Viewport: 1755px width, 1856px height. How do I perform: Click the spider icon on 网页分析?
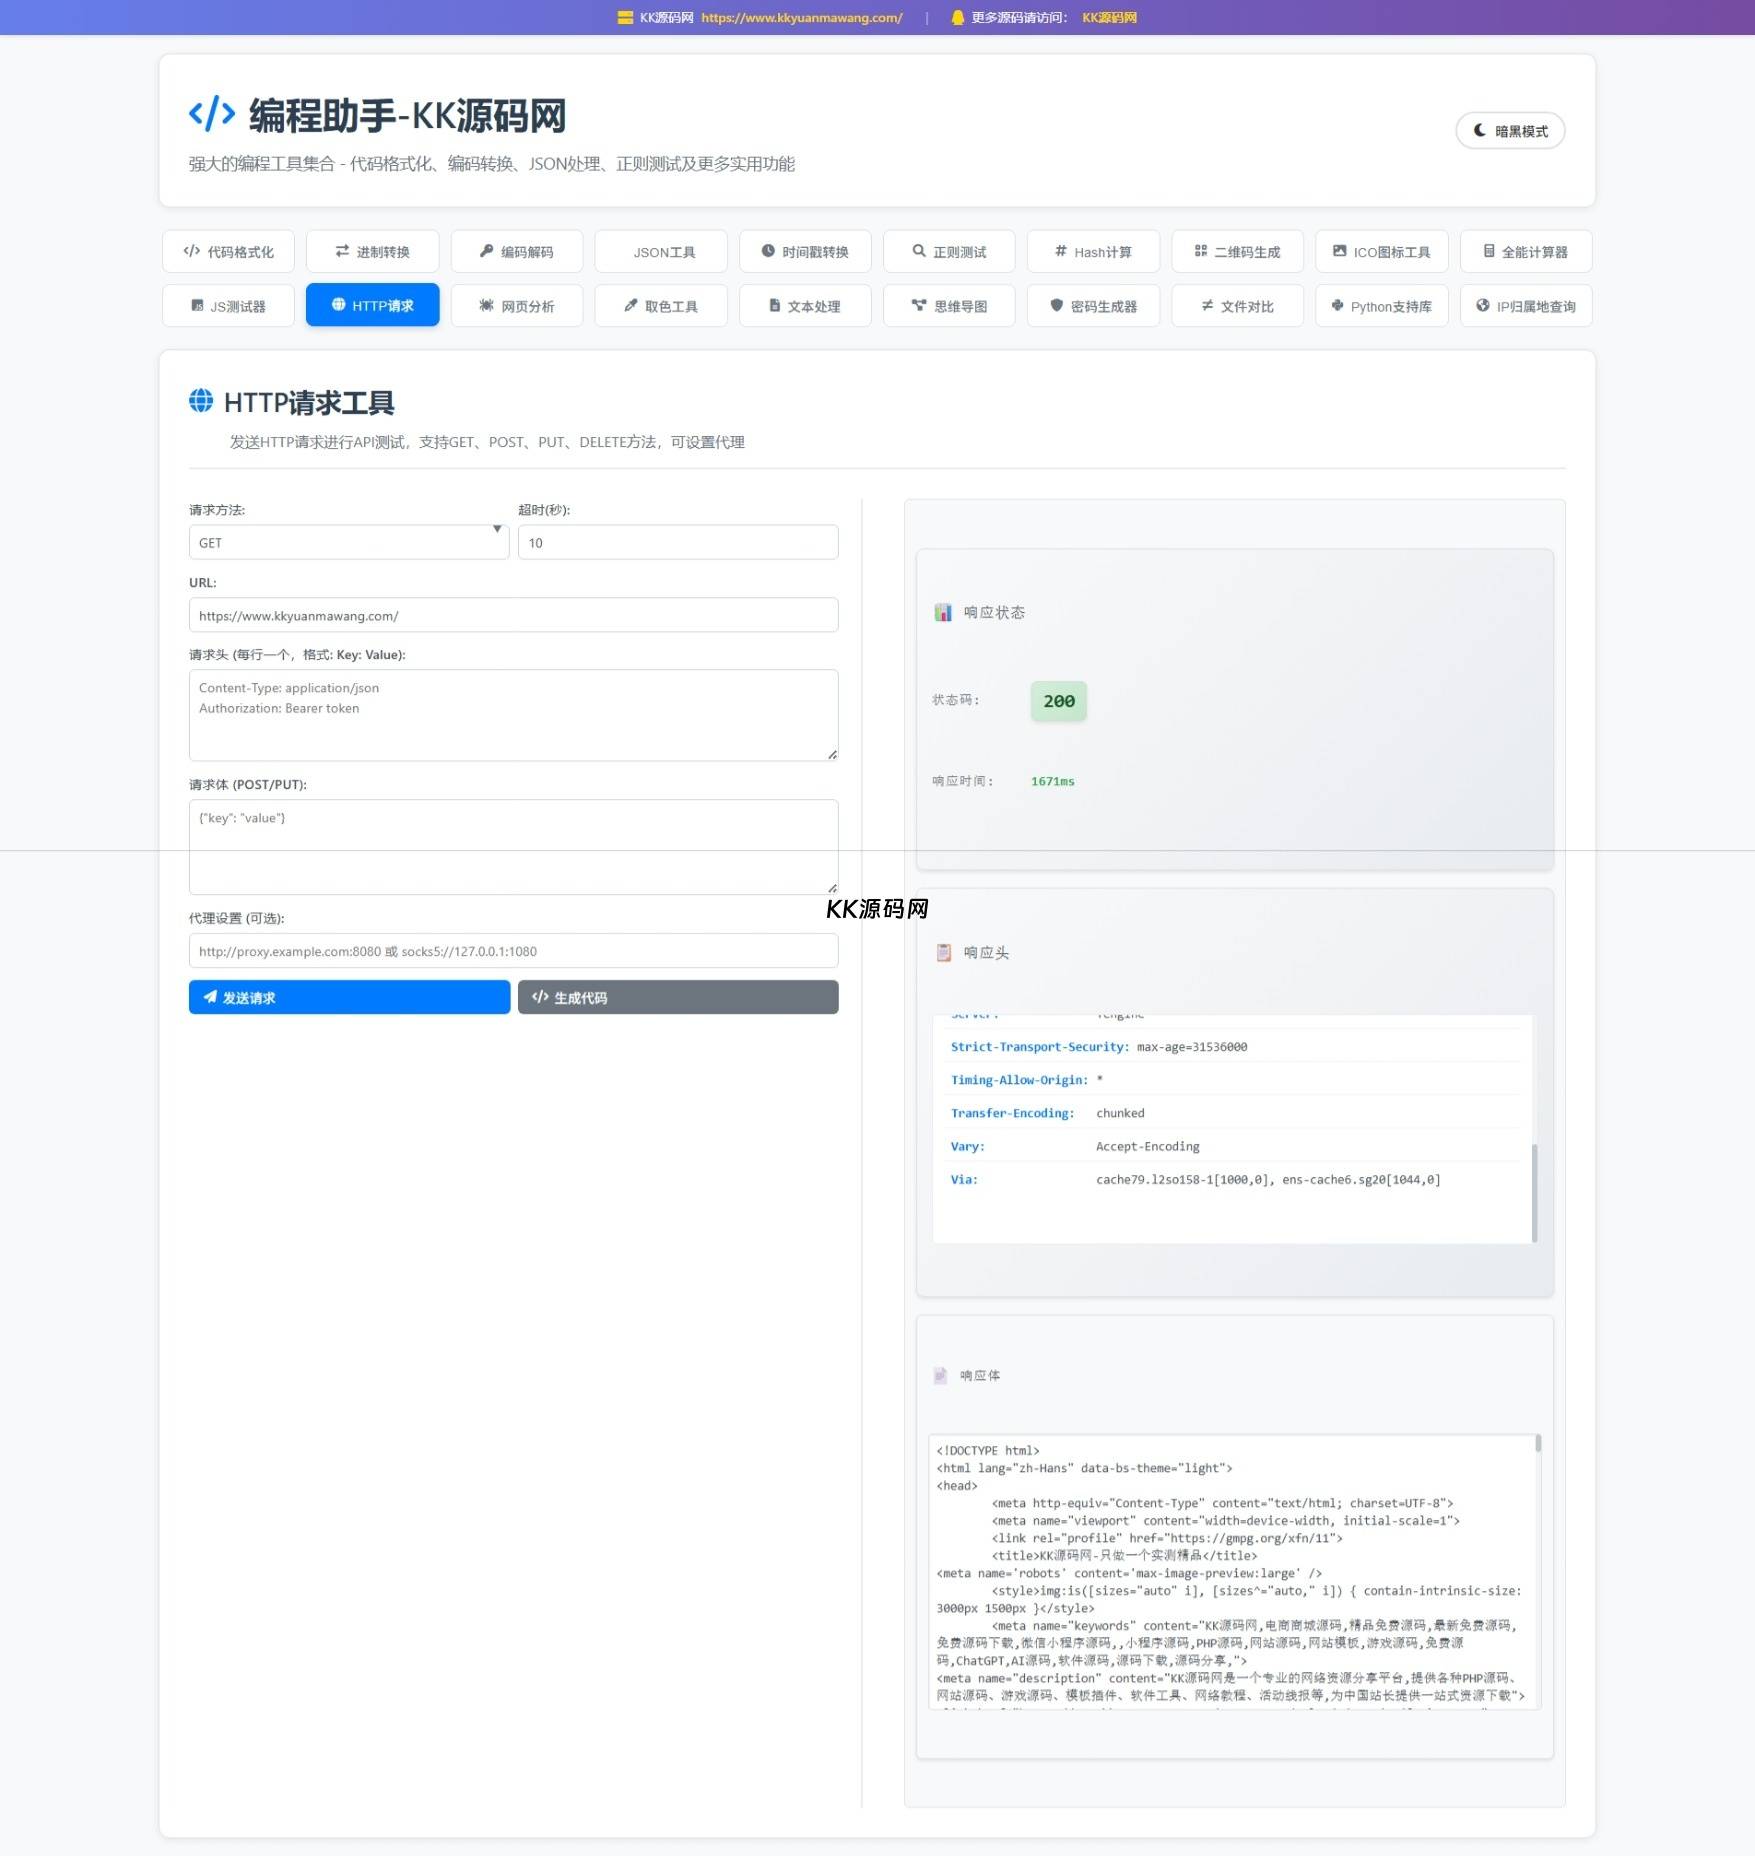click(x=486, y=305)
